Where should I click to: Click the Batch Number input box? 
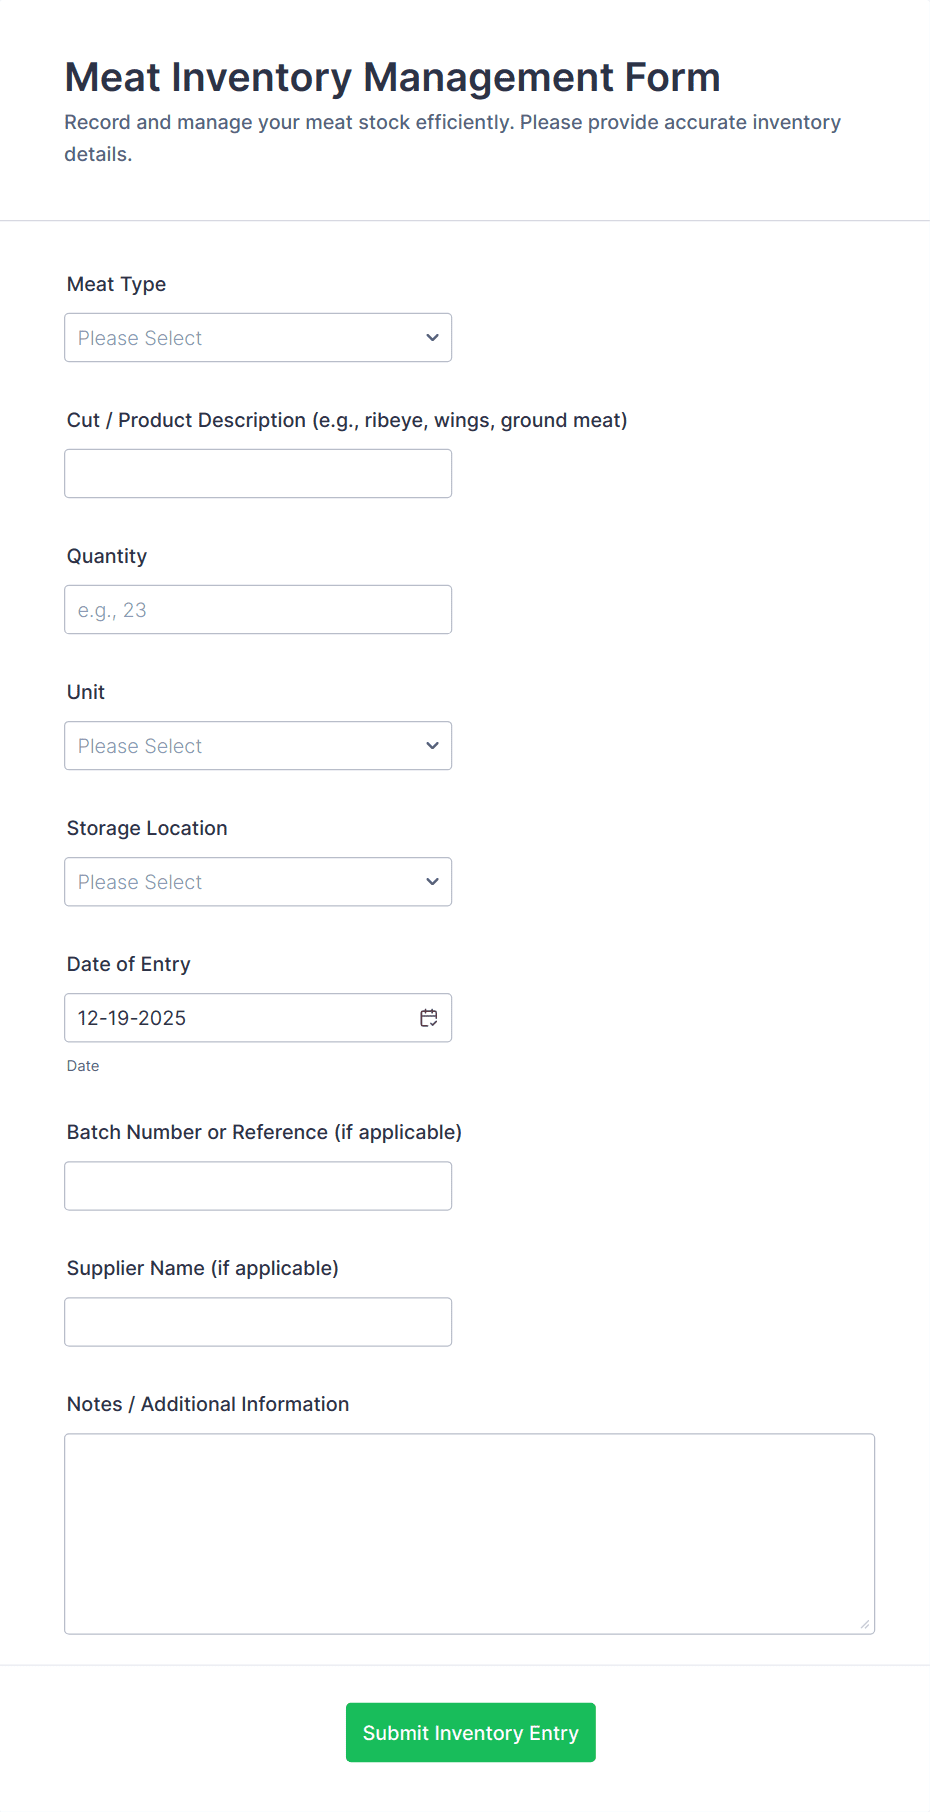coord(258,1185)
